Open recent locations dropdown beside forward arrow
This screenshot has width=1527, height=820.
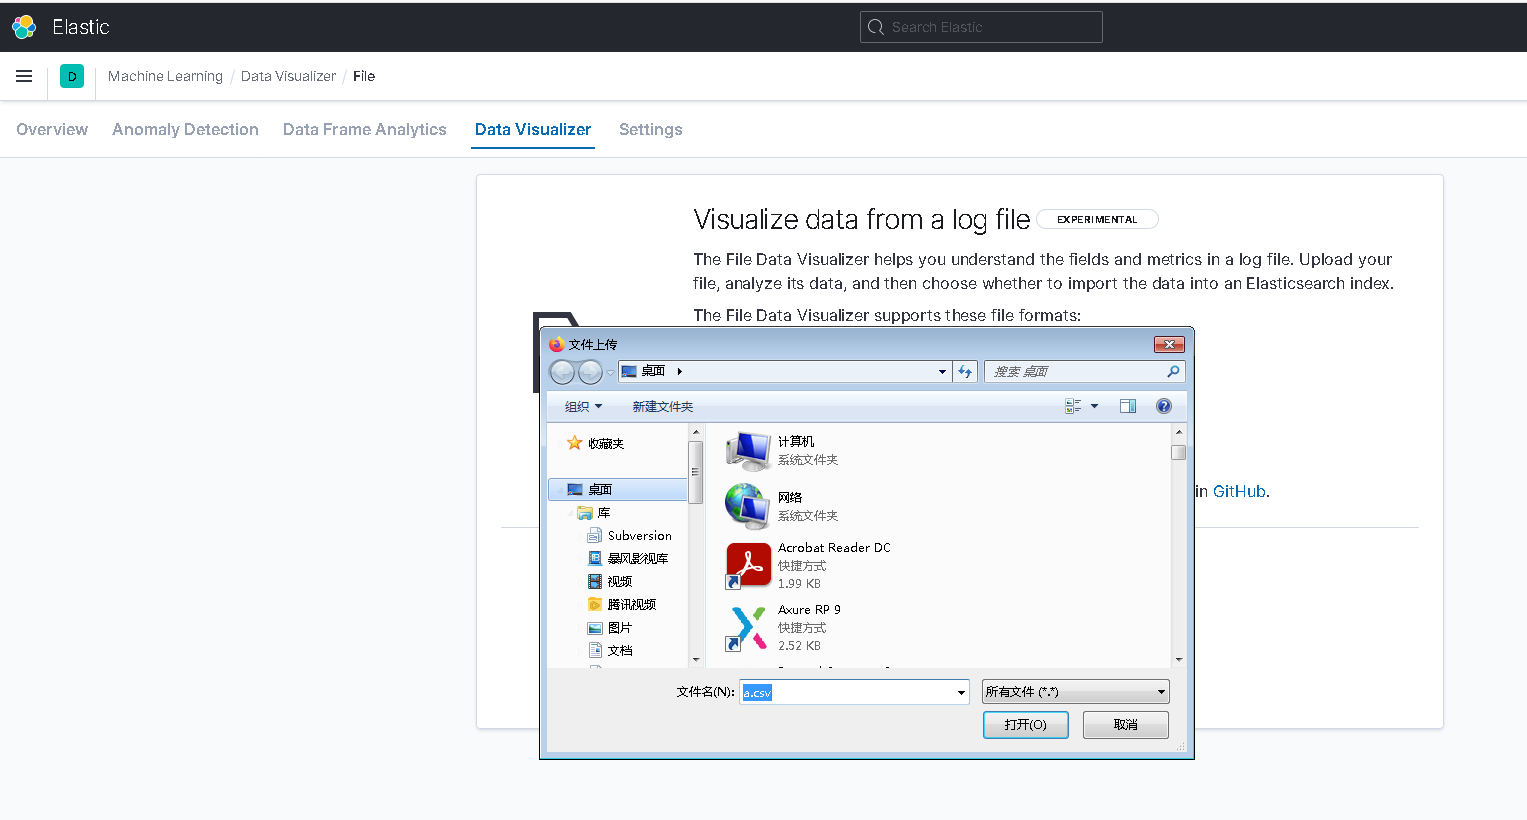pyautogui.click(x=610, y=373)
